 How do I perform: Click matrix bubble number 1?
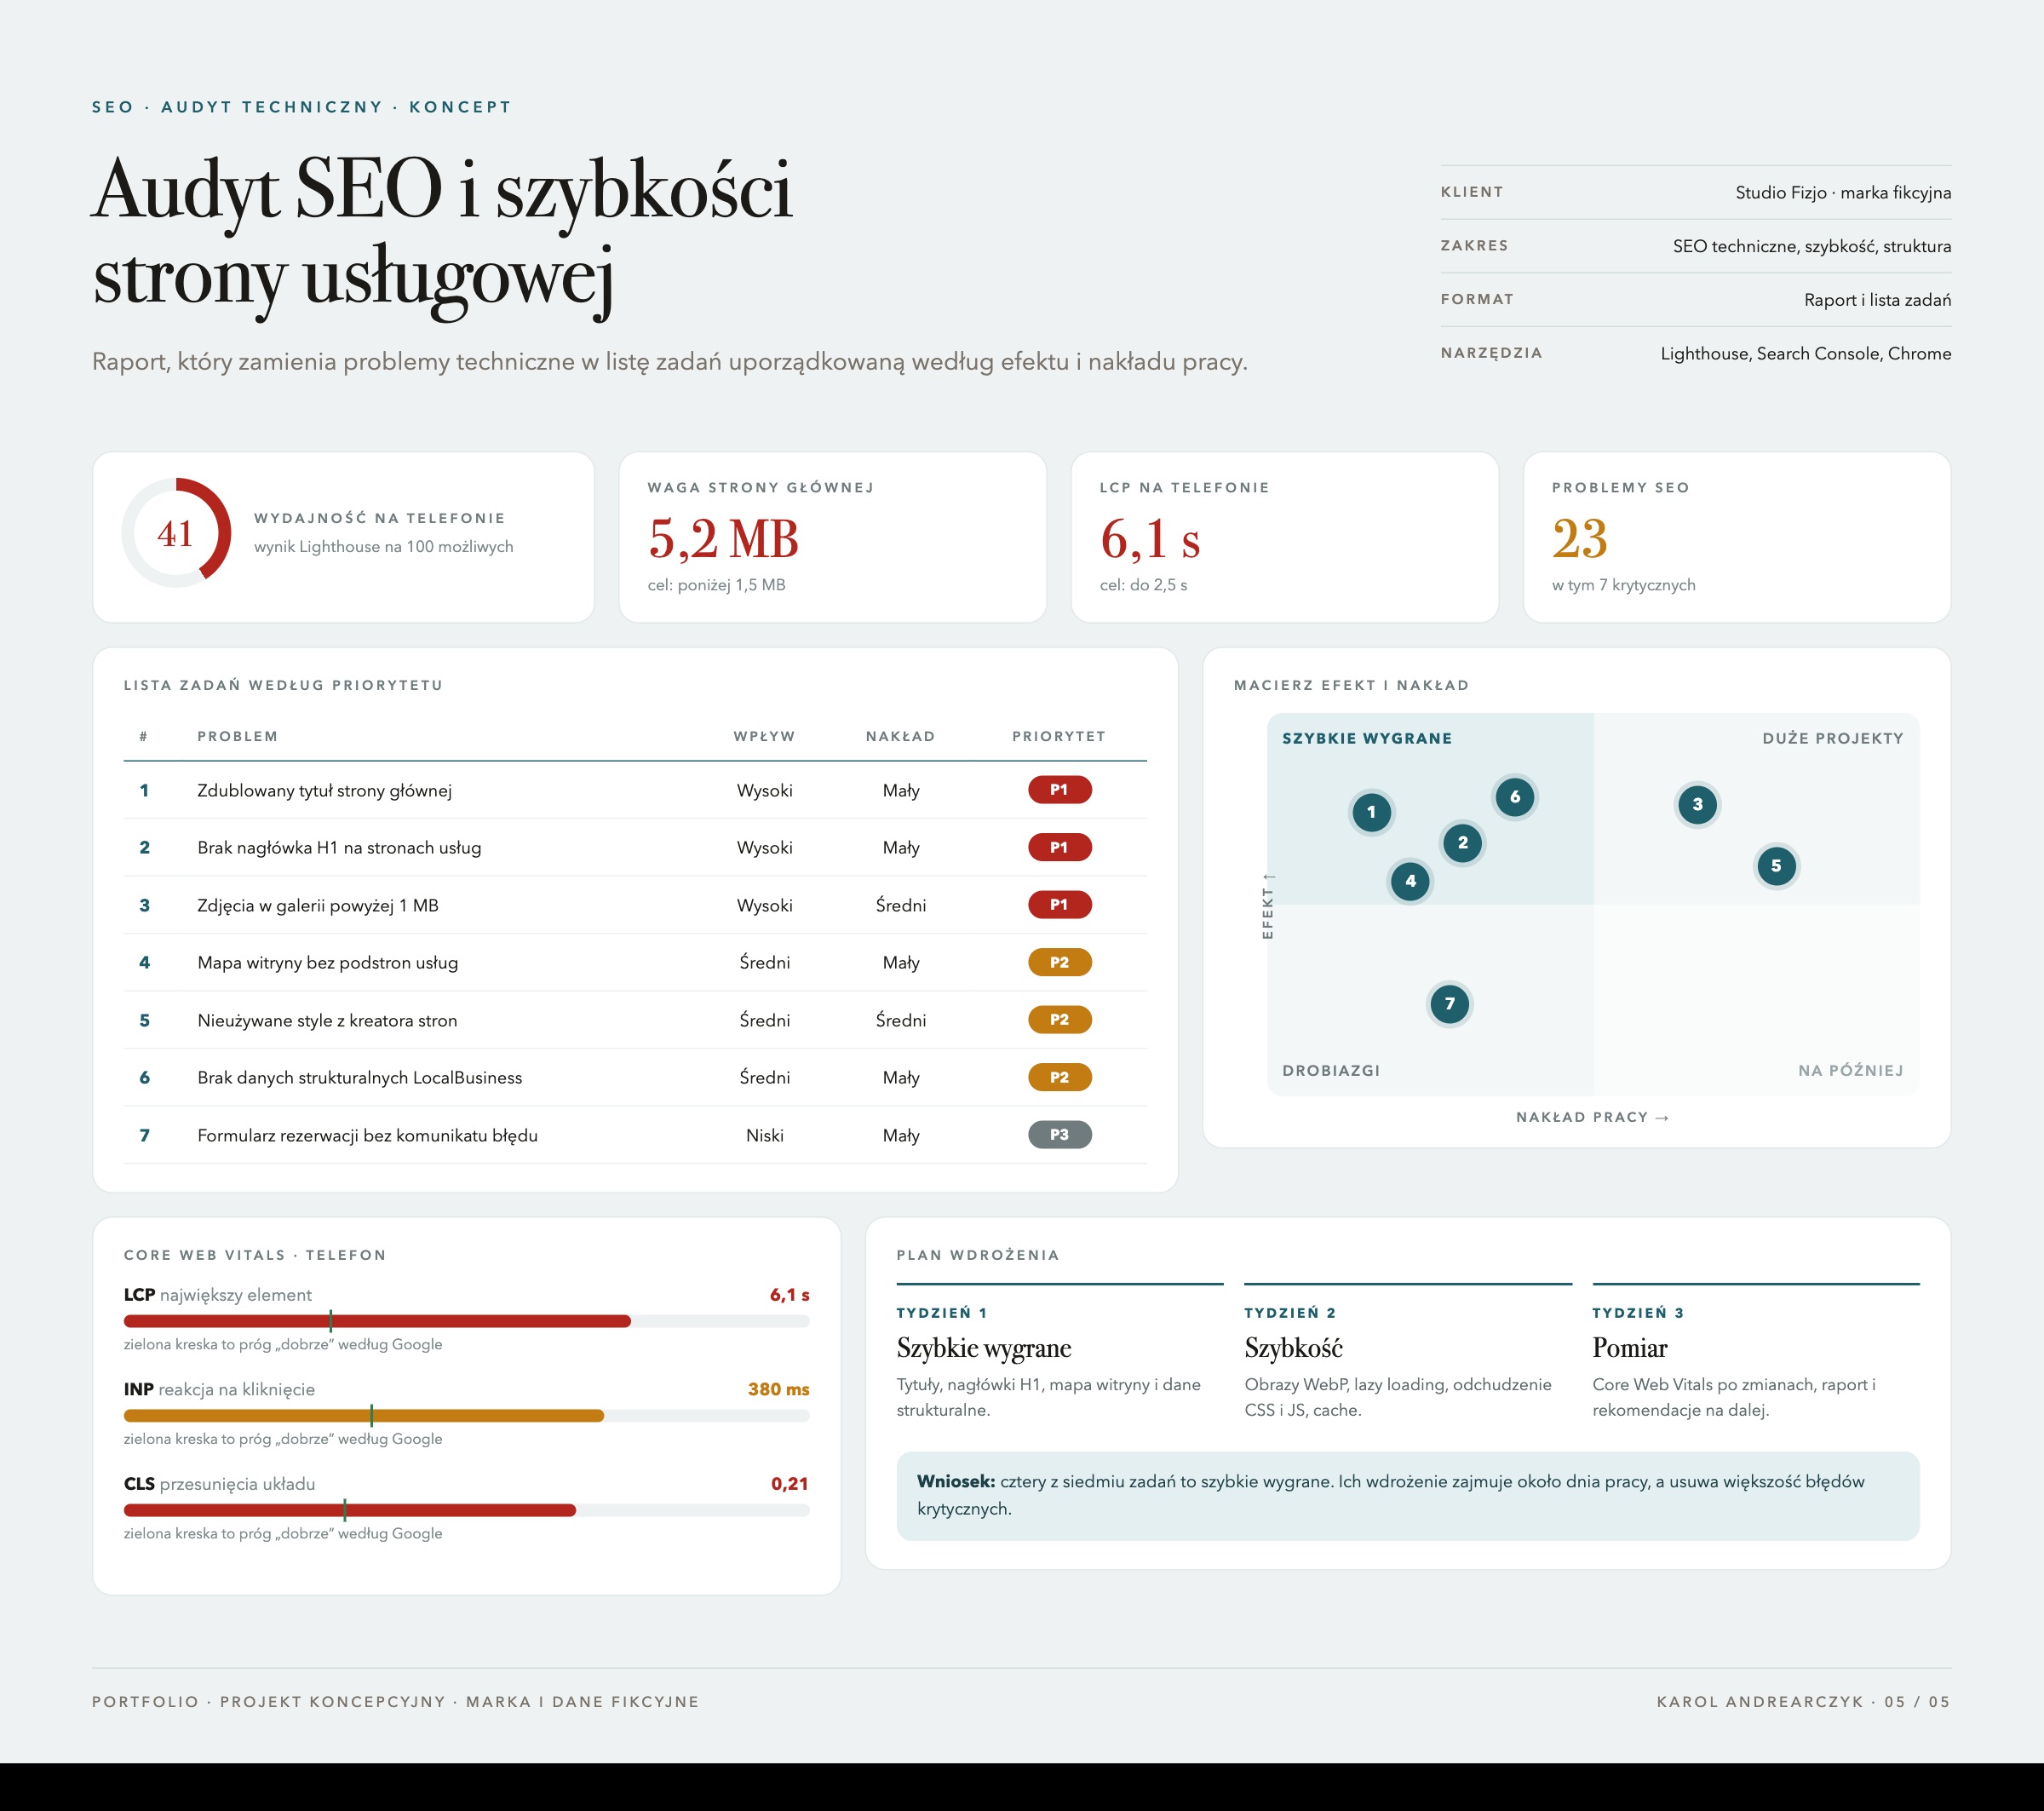click(1371, 812)
